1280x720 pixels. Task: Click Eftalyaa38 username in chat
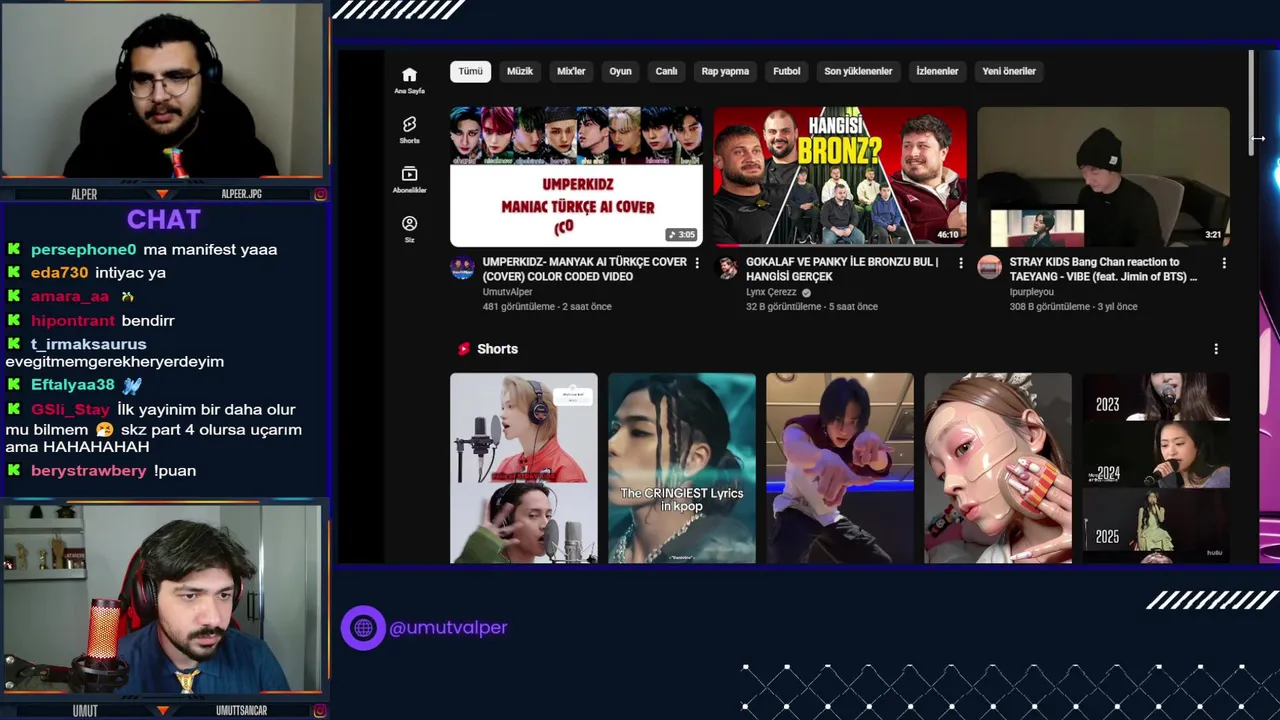click(73, 384)
